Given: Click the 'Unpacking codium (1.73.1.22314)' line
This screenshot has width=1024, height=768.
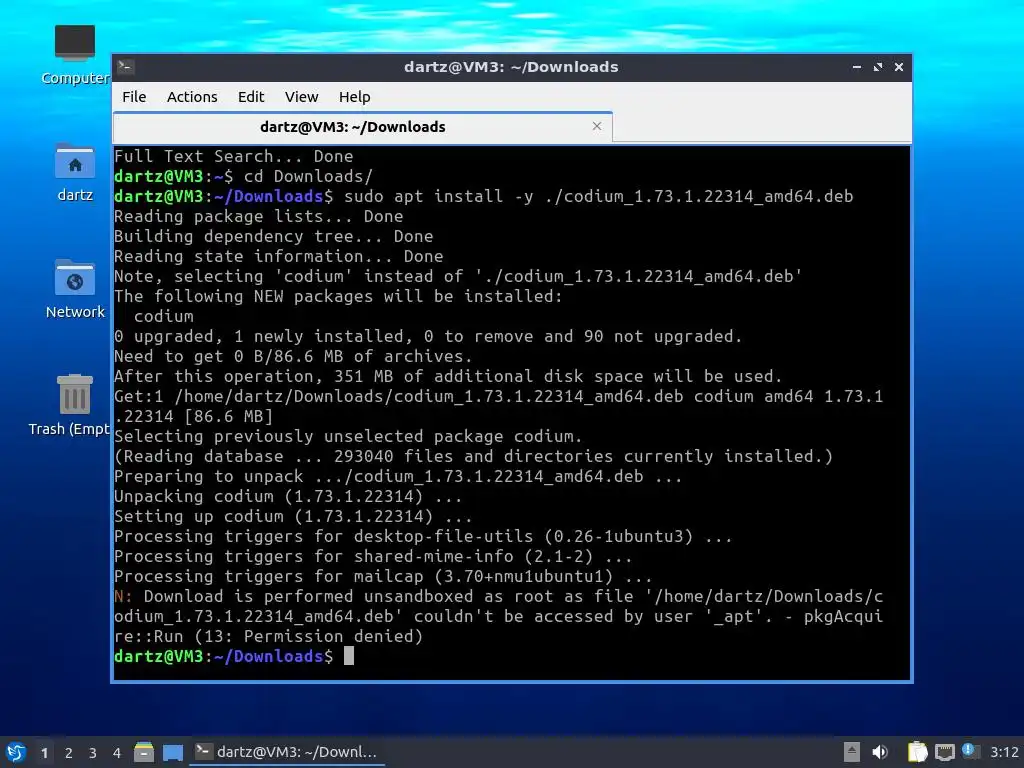Looking at the screenshot, I should point(288,496).
